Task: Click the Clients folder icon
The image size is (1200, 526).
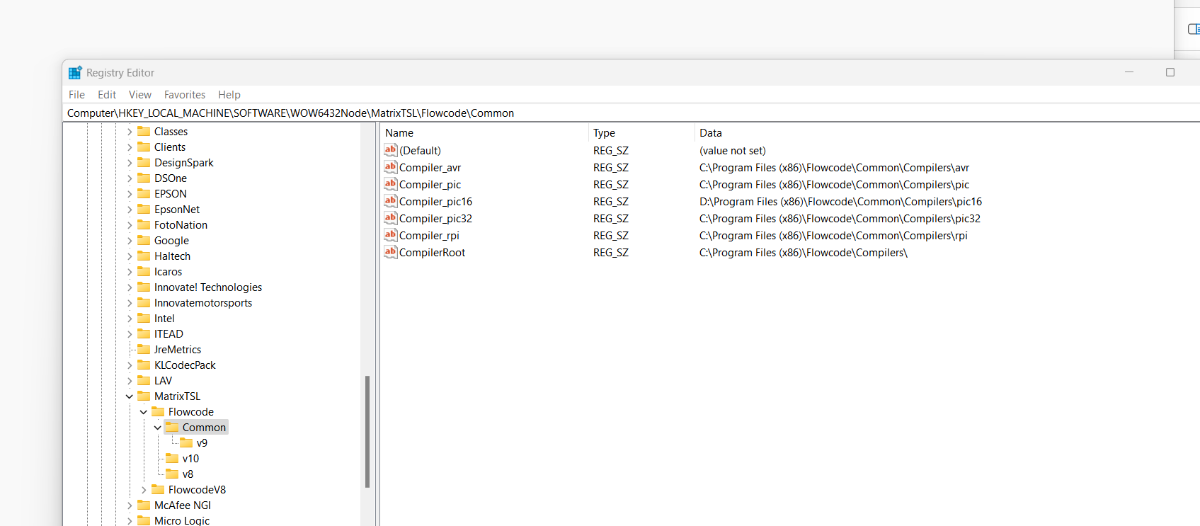Action: pyautogui.click(x=143, y=147)
